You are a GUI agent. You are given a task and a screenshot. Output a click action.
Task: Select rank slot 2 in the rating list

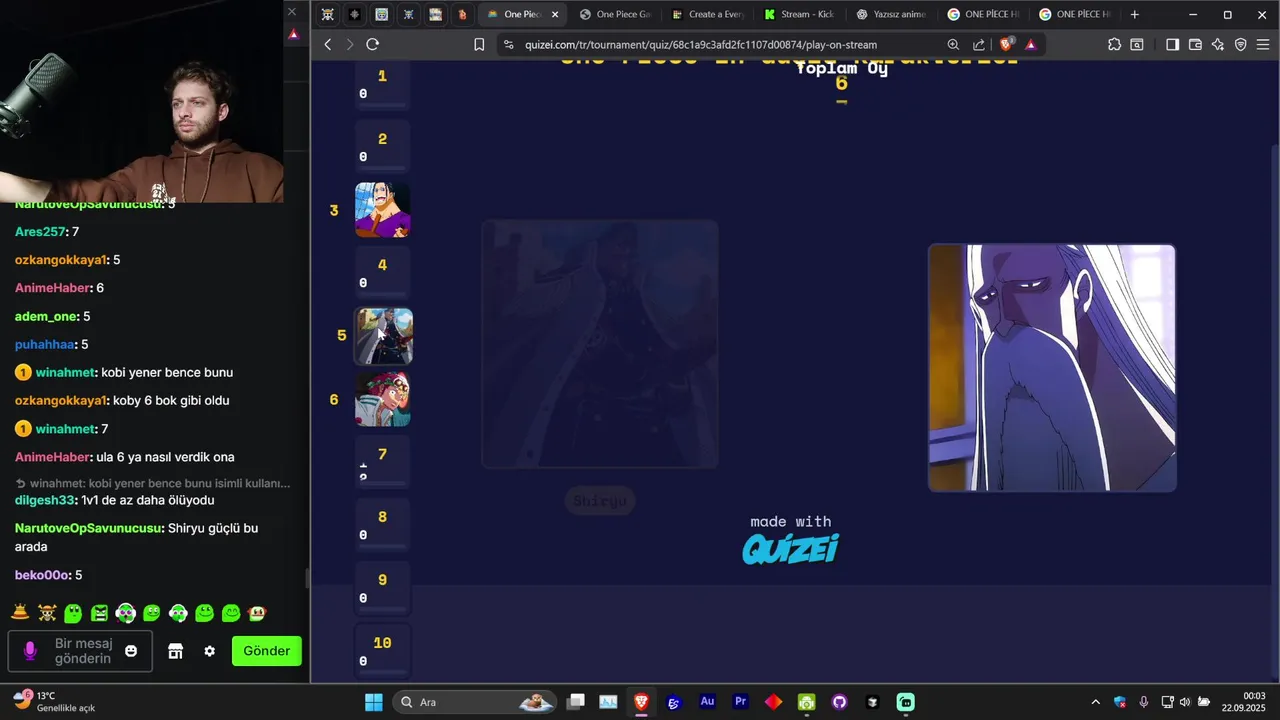tap(382, 147)
